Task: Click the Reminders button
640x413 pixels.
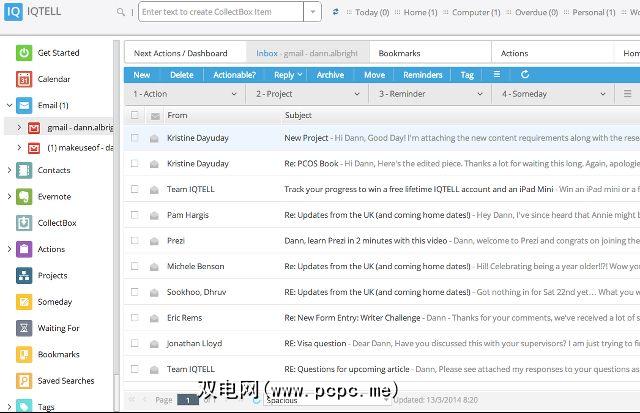Action: click(422, 75)
